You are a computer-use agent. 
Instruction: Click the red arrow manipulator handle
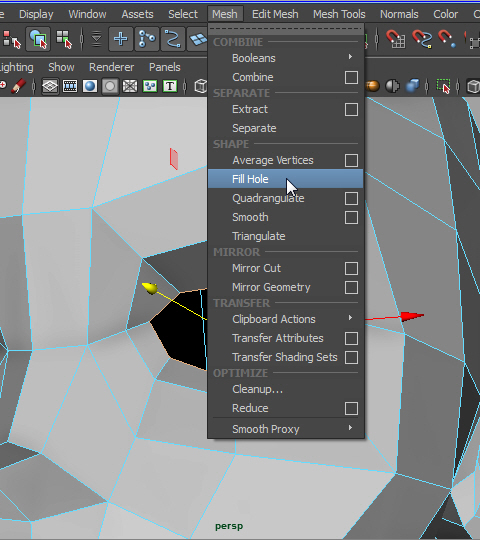tap(412, 316)
